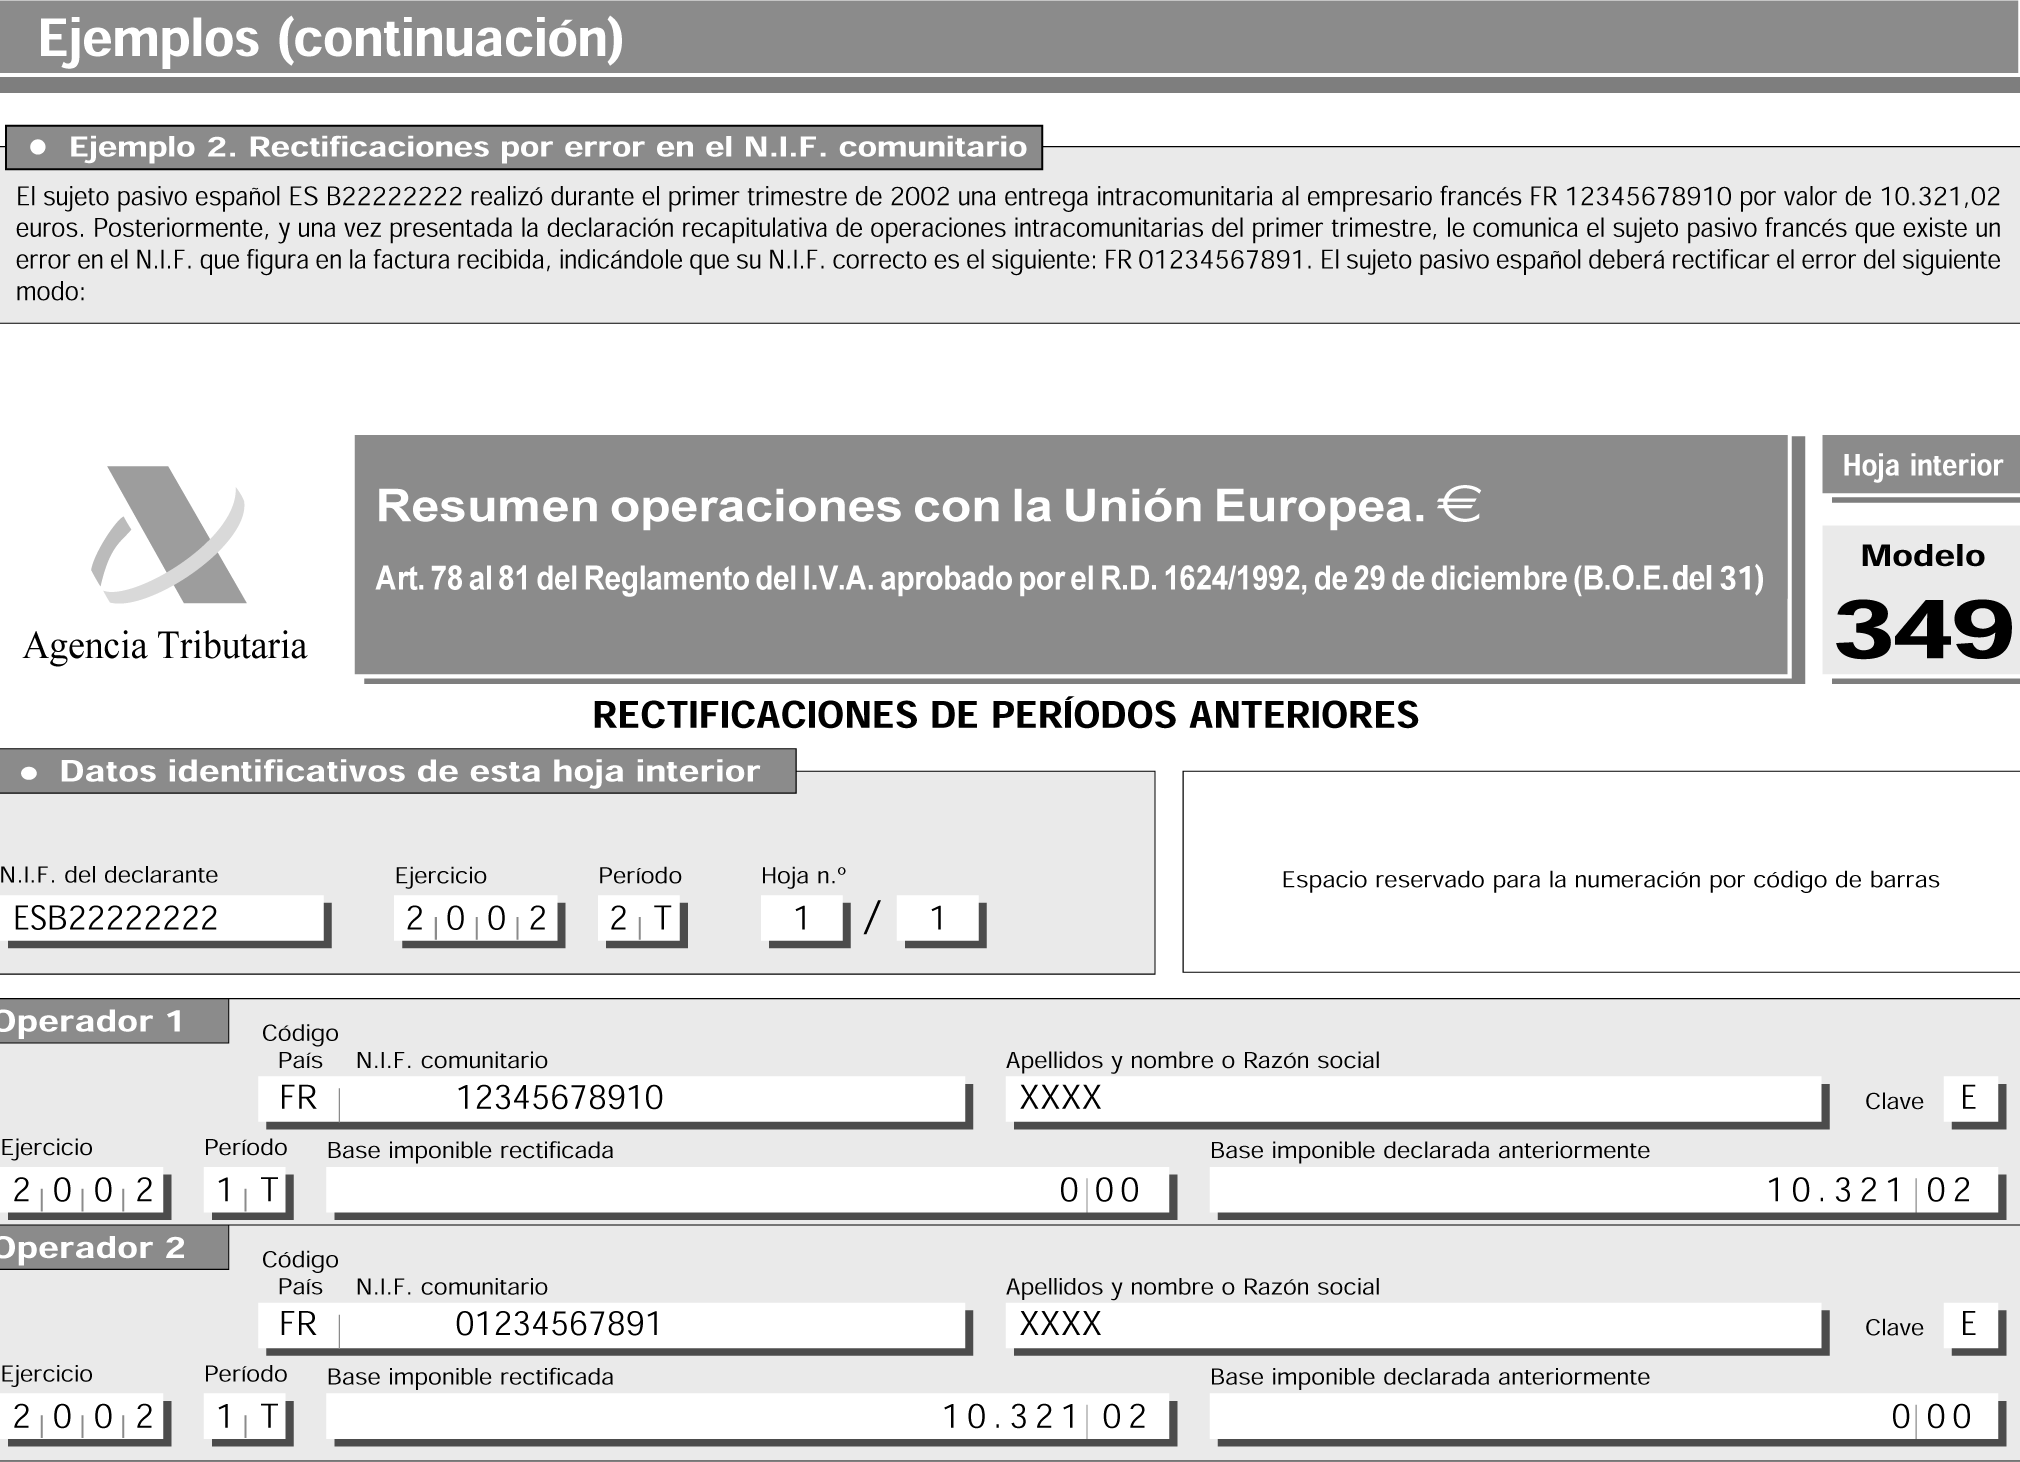Click Operador 1 Base imponible declarada anteriormente
This screenshot has height=1462, width=2020.
1605,1190
